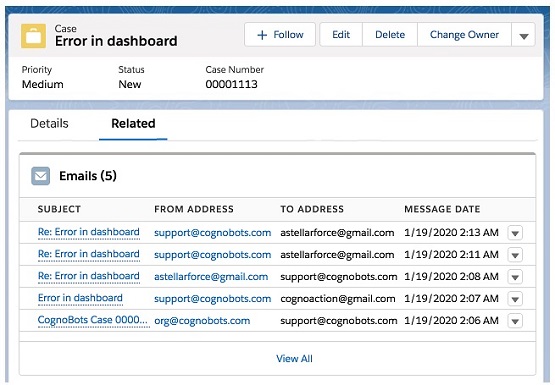The image size is (555, 385).
Task: Click the Emails envelope icon
Action: click(40, 176)
